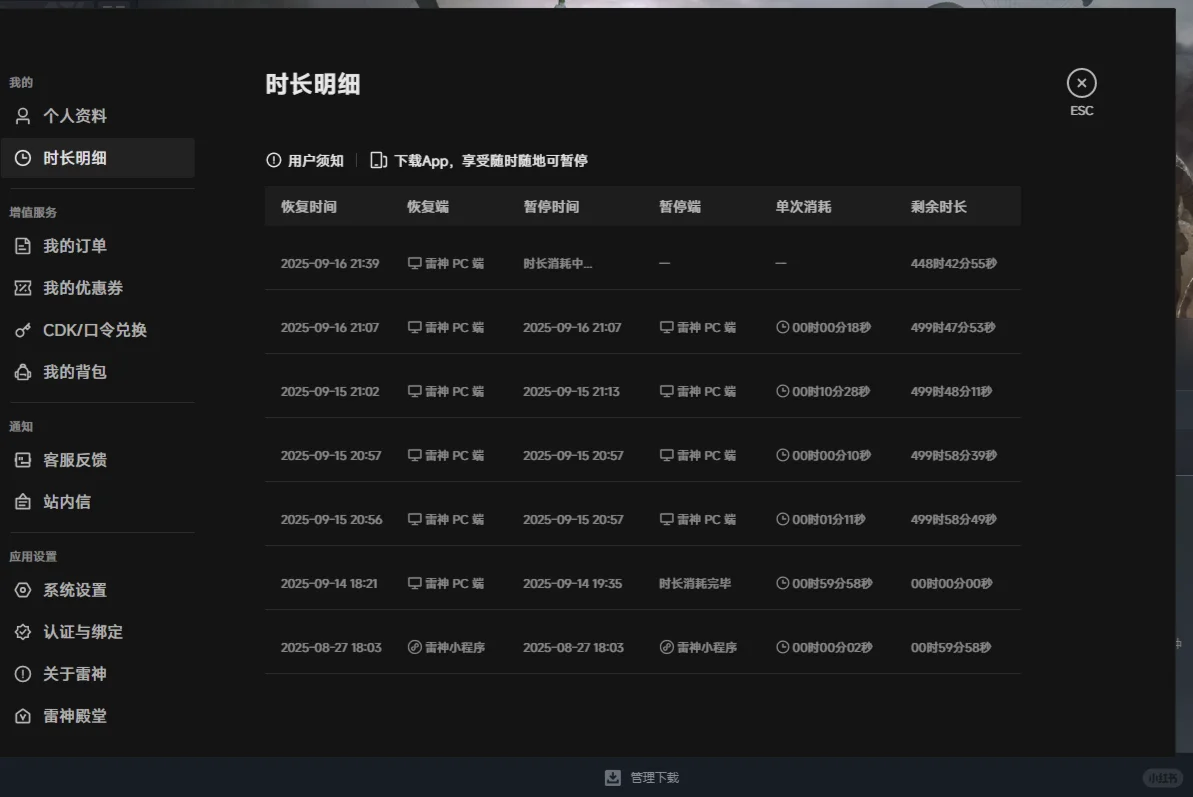Click the phone icon before 下载App

pos(378,160)
